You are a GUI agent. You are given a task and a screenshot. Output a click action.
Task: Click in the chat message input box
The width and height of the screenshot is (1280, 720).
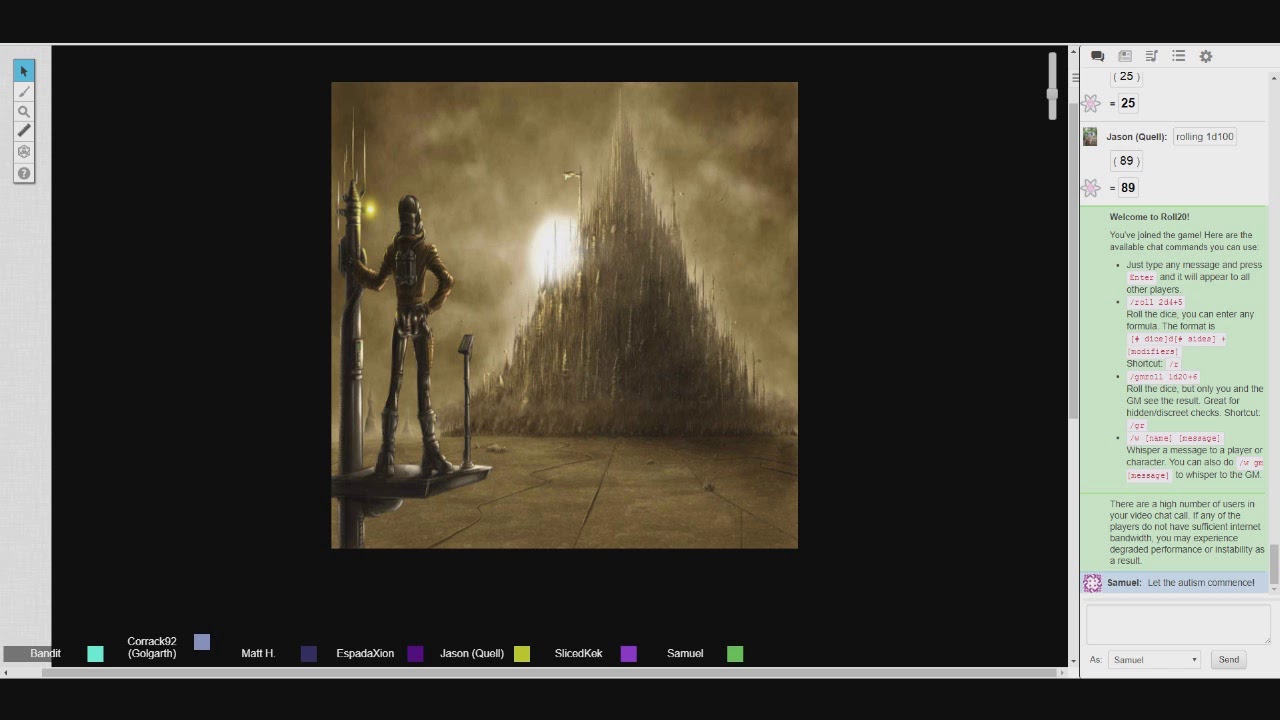click(x=1178, y=625)
